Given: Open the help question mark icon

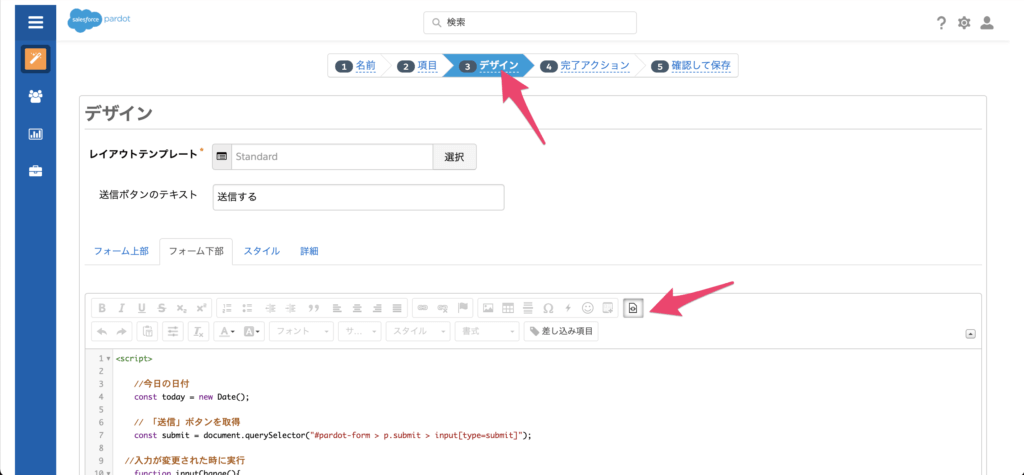Looking at the screenshot, I should [x=941, y=23].
